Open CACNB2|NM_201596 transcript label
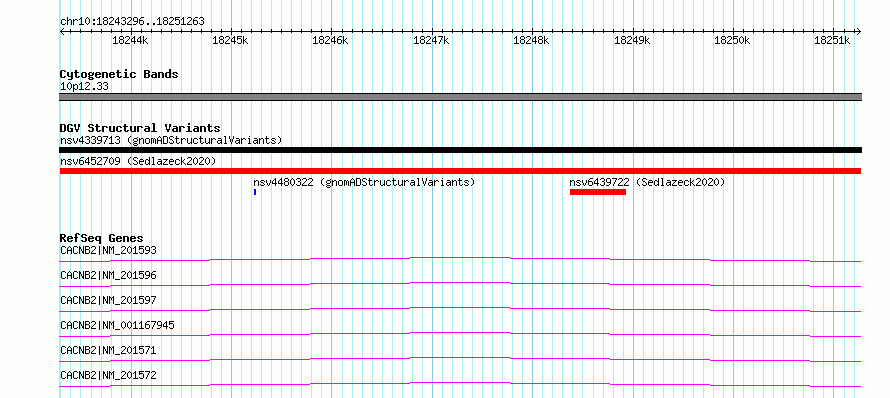Viewport: 890px width, 398px height. [x=108, y=275]
